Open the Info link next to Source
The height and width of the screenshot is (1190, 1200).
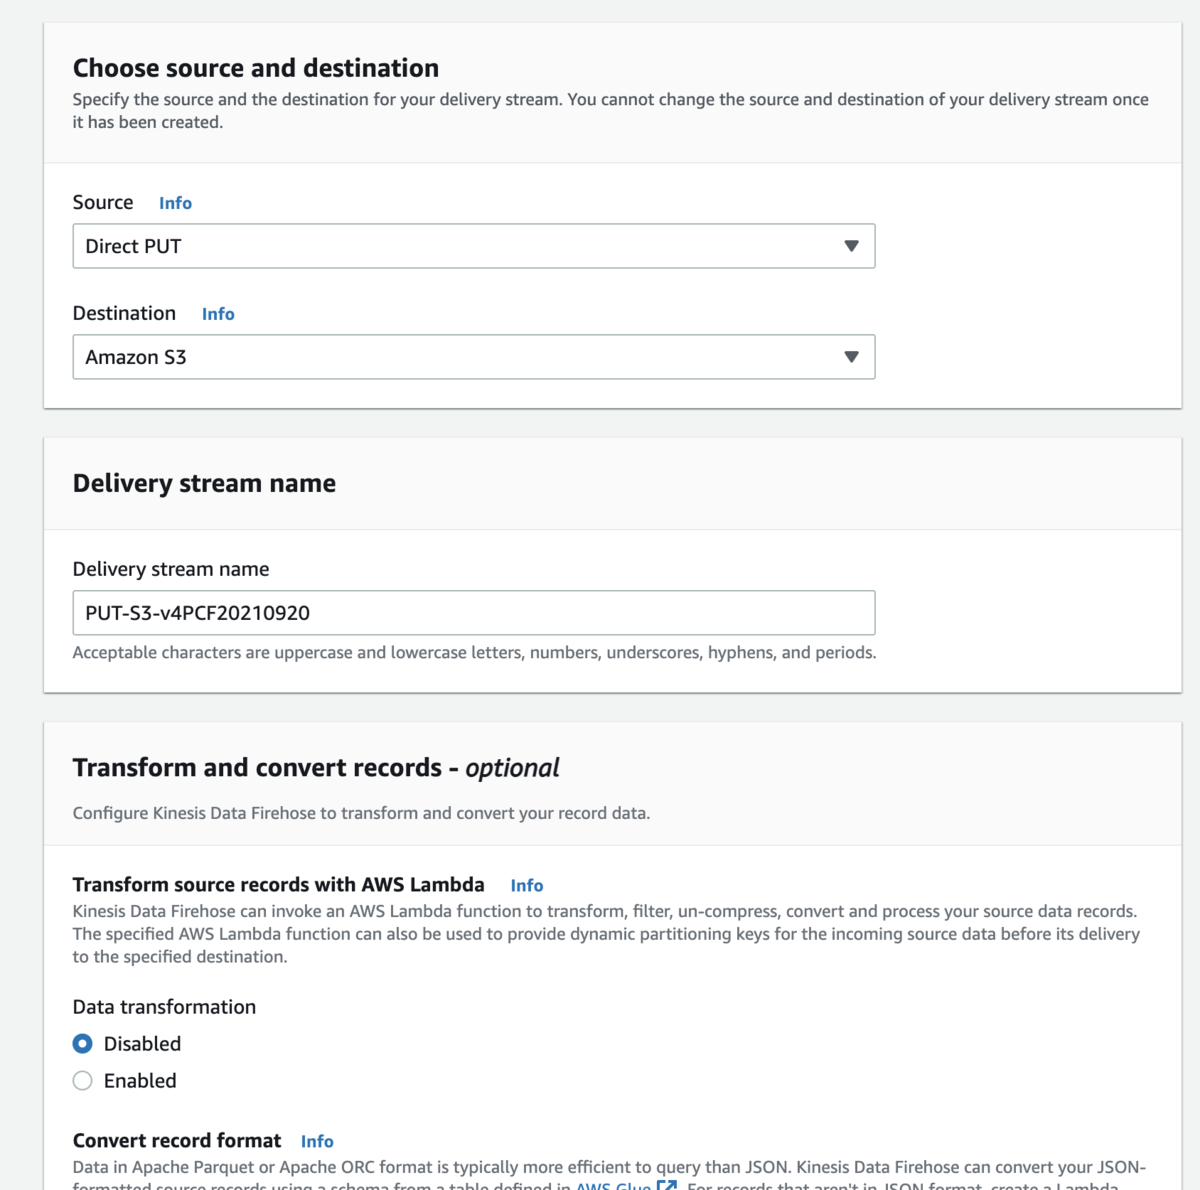point(175,203)
